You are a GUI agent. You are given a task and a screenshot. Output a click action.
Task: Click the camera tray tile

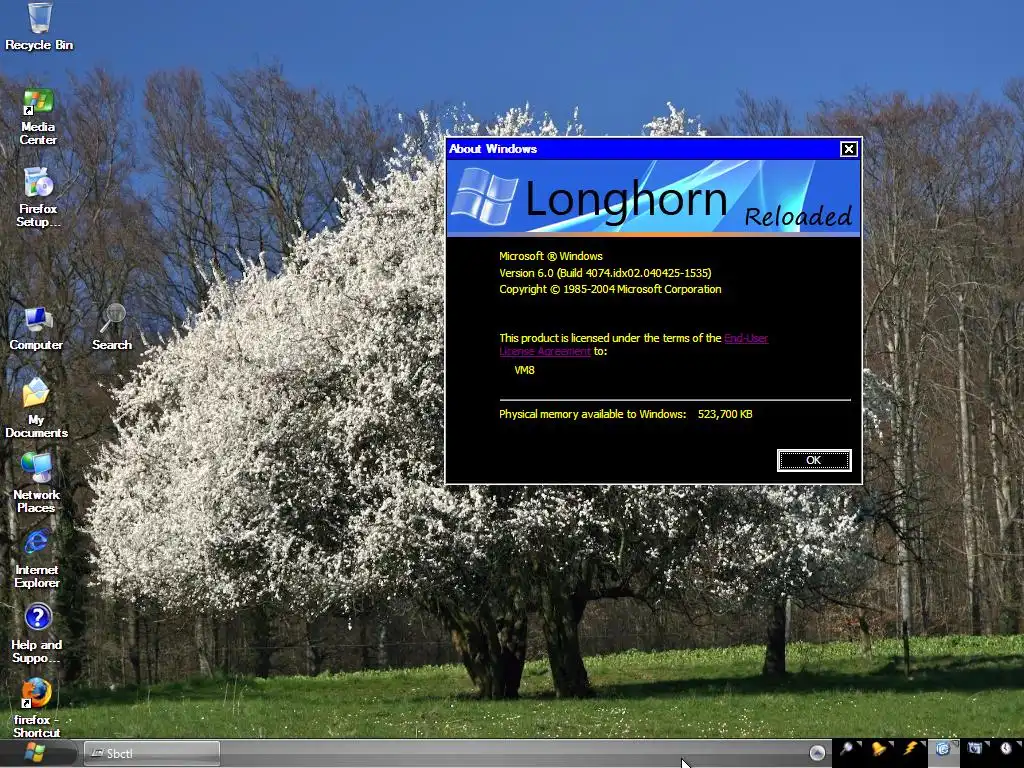coord(975,750)
